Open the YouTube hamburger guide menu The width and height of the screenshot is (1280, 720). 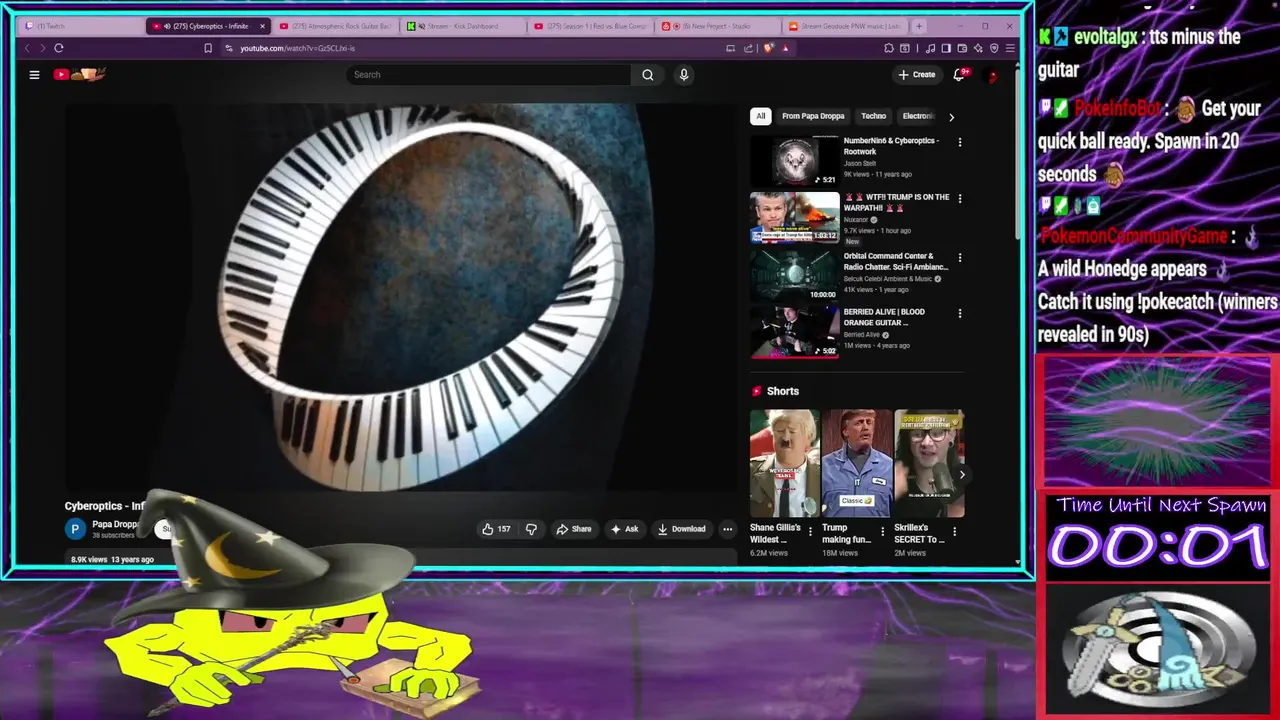[x=34, y=74]
